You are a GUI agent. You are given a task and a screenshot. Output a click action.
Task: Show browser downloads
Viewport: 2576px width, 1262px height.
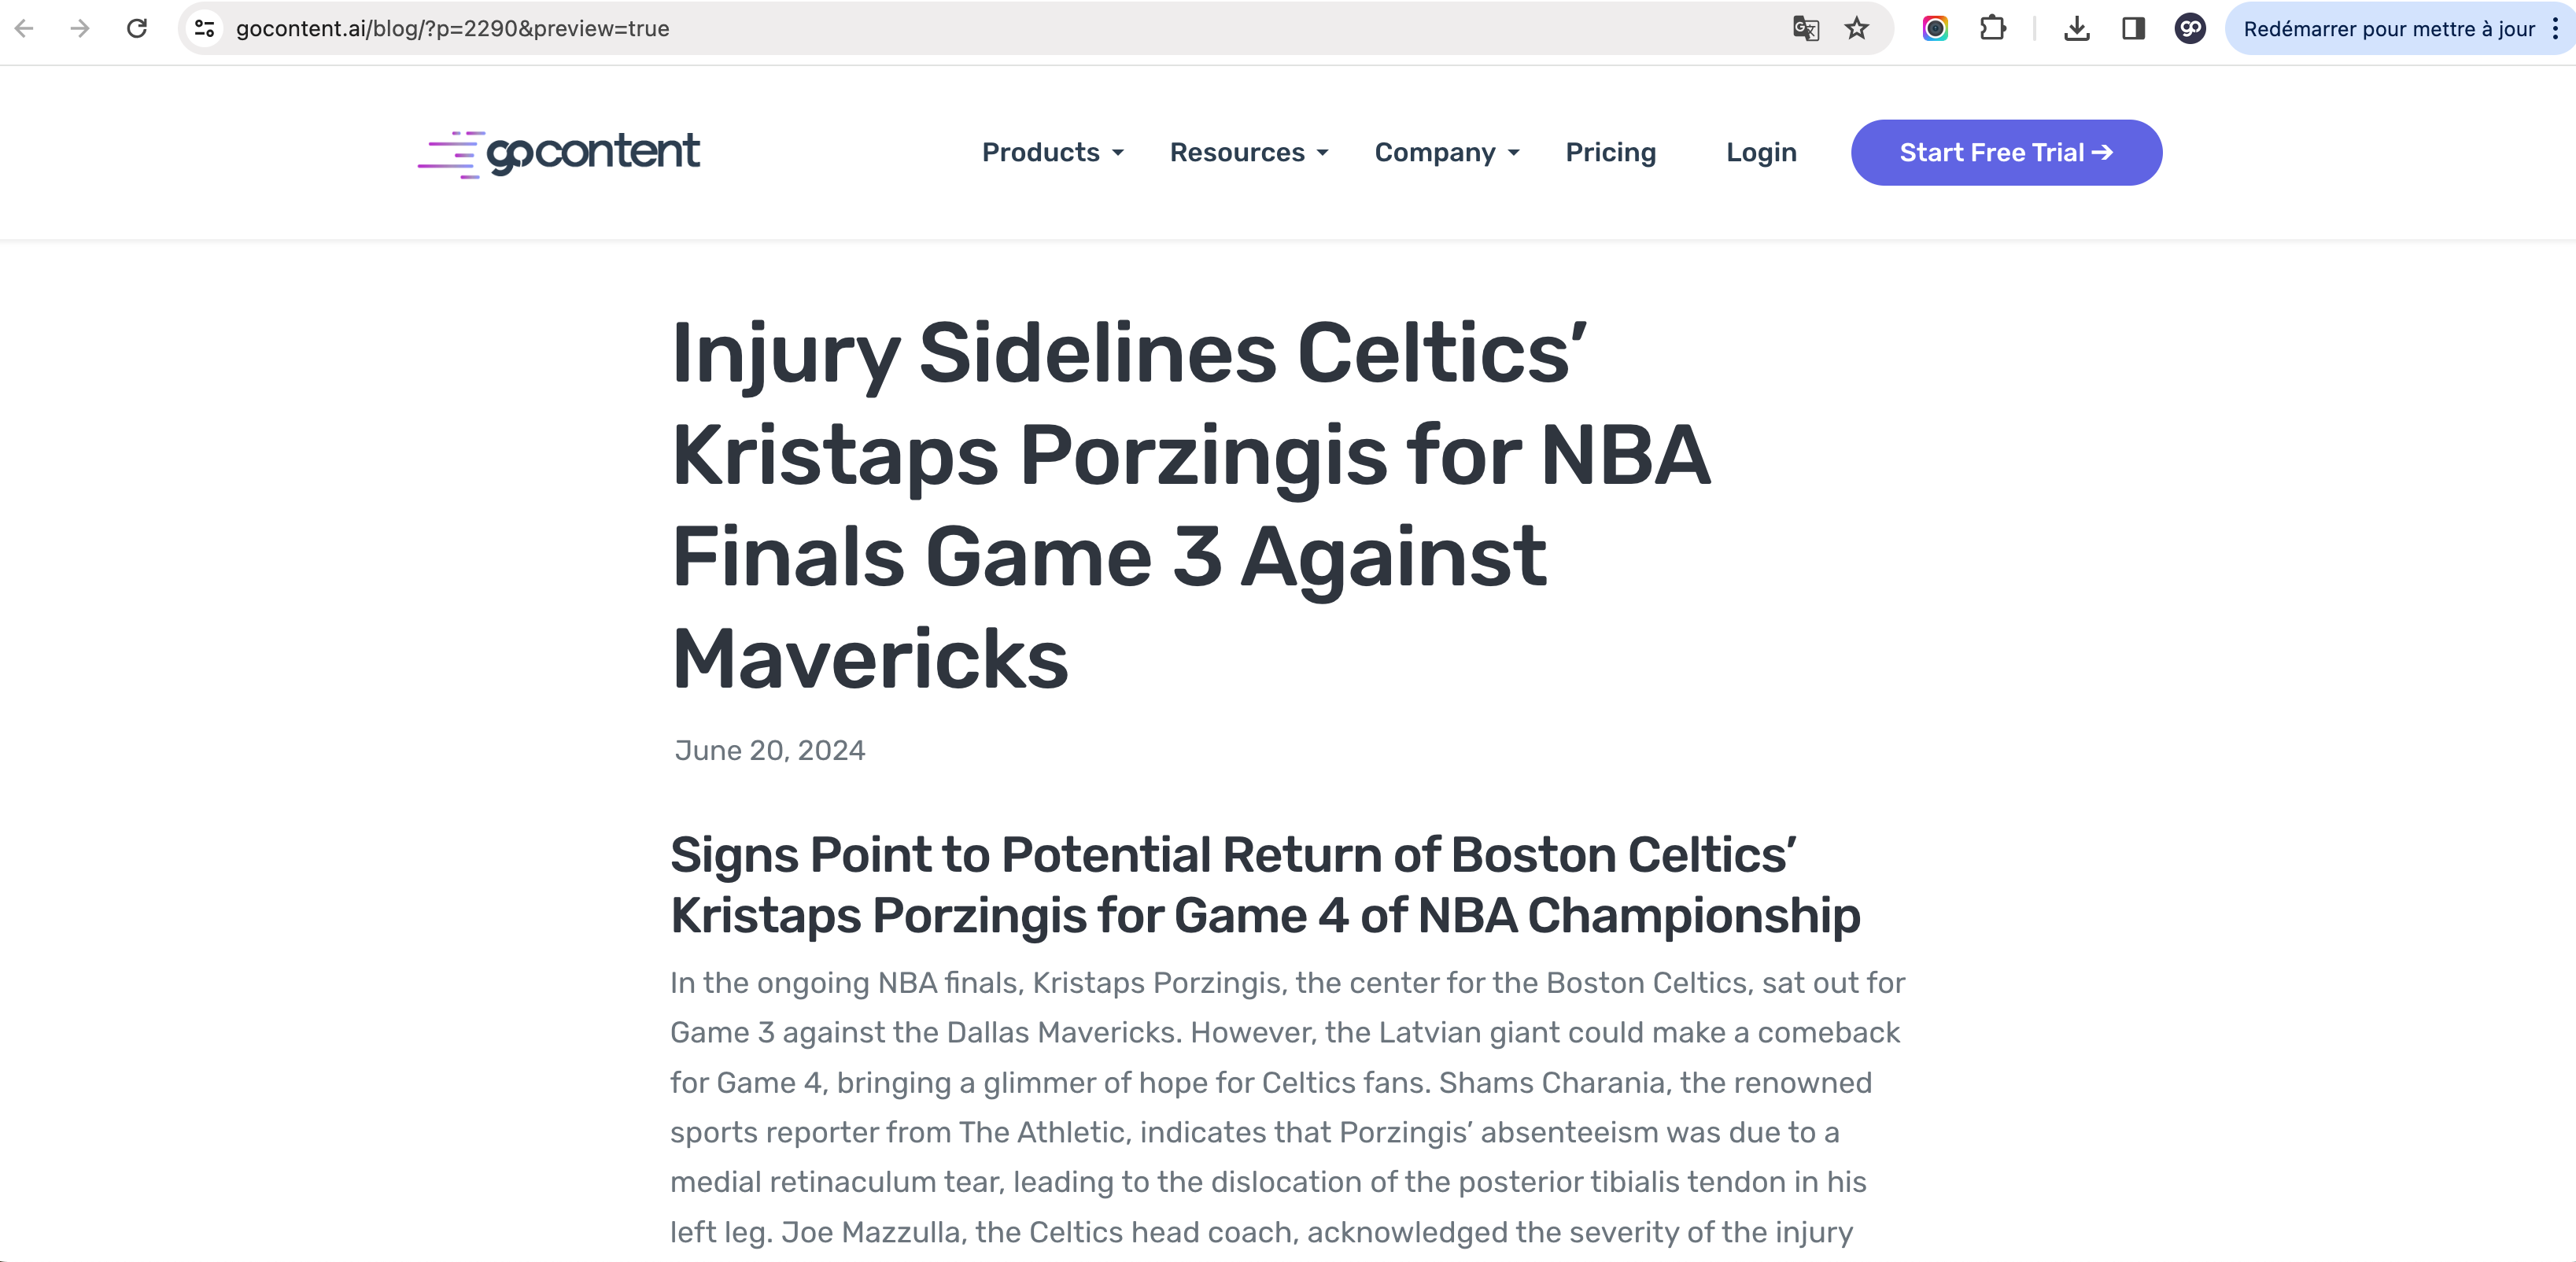pos(2077,28)
